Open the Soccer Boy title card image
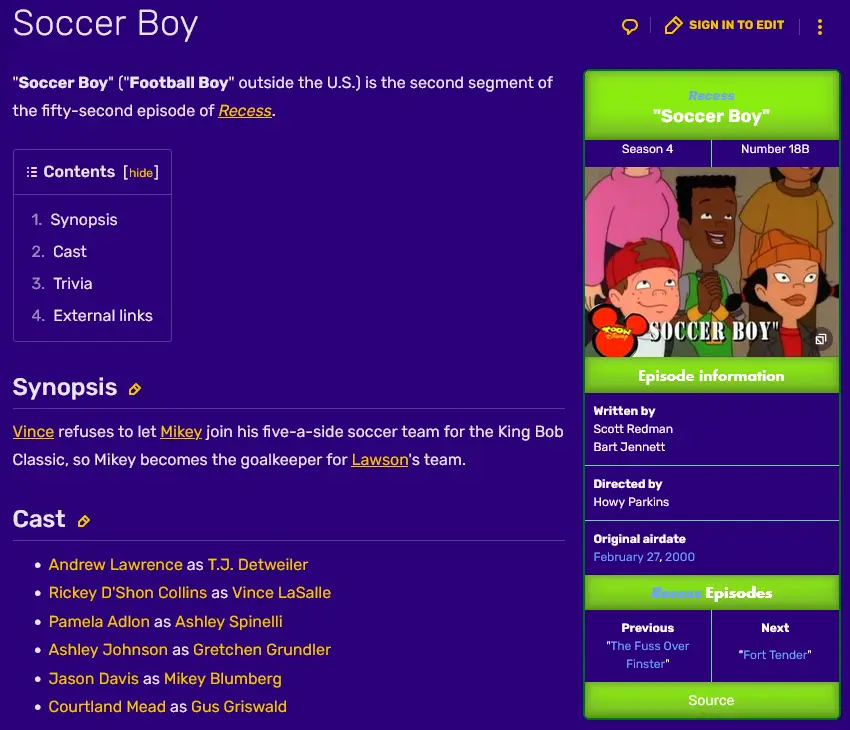 point(711,262)
